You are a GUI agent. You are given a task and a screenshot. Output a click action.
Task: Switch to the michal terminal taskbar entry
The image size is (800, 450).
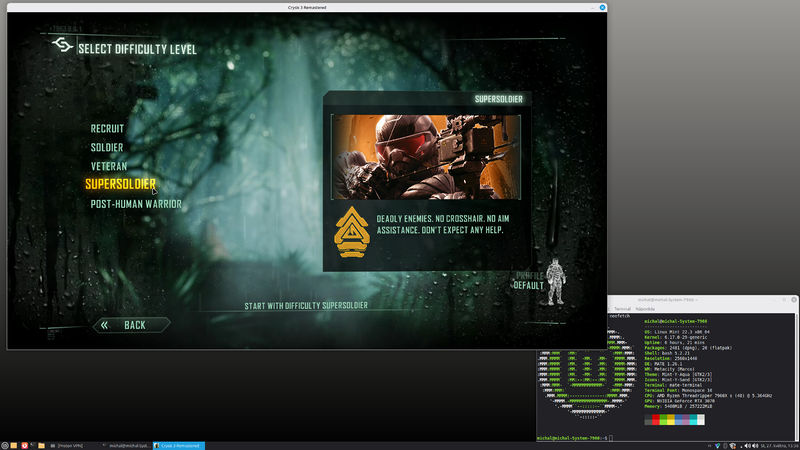coord(126,445)
